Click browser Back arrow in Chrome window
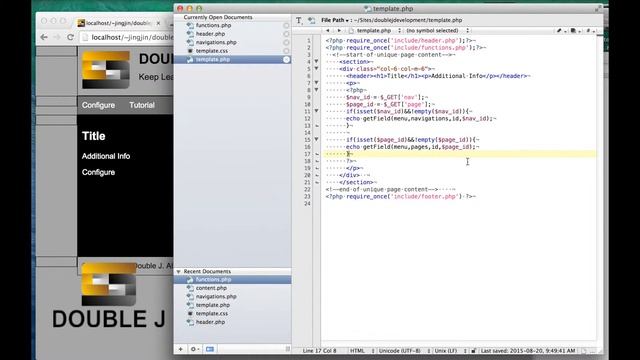This screenshot has height=360, width=640. pyautogui.click(x=44, y=37)
